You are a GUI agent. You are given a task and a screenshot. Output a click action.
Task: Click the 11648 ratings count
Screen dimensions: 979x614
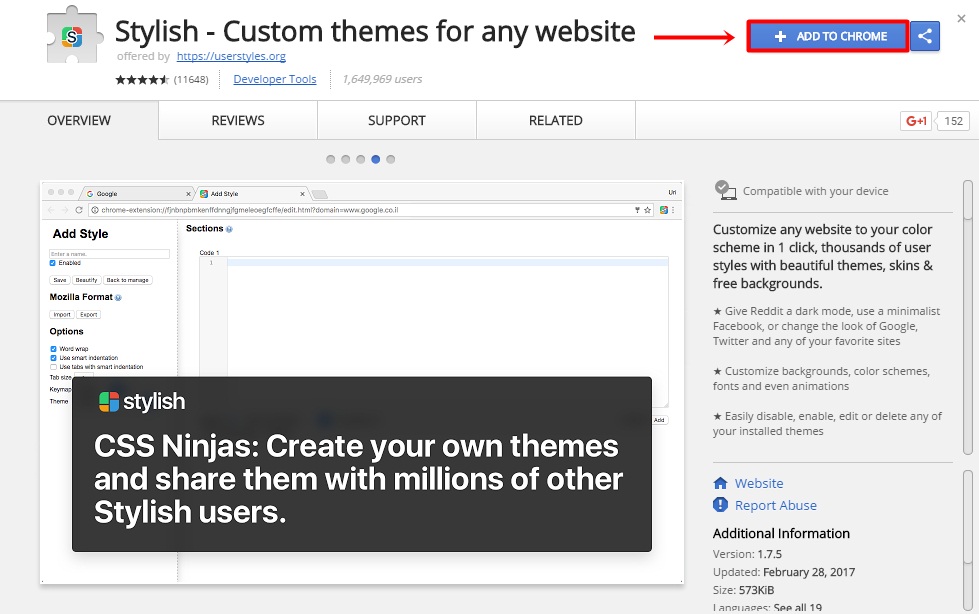click(x=190, y=78)
